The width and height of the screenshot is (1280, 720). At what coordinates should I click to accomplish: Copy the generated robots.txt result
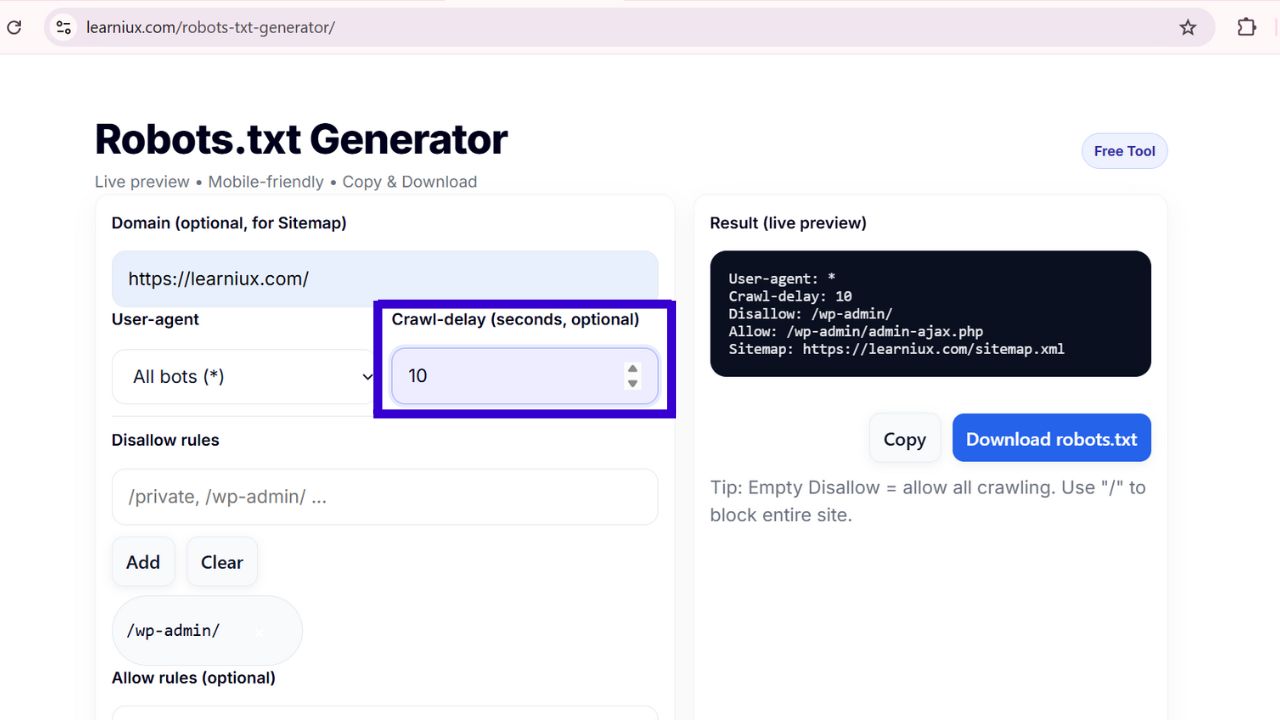[904, 439]
